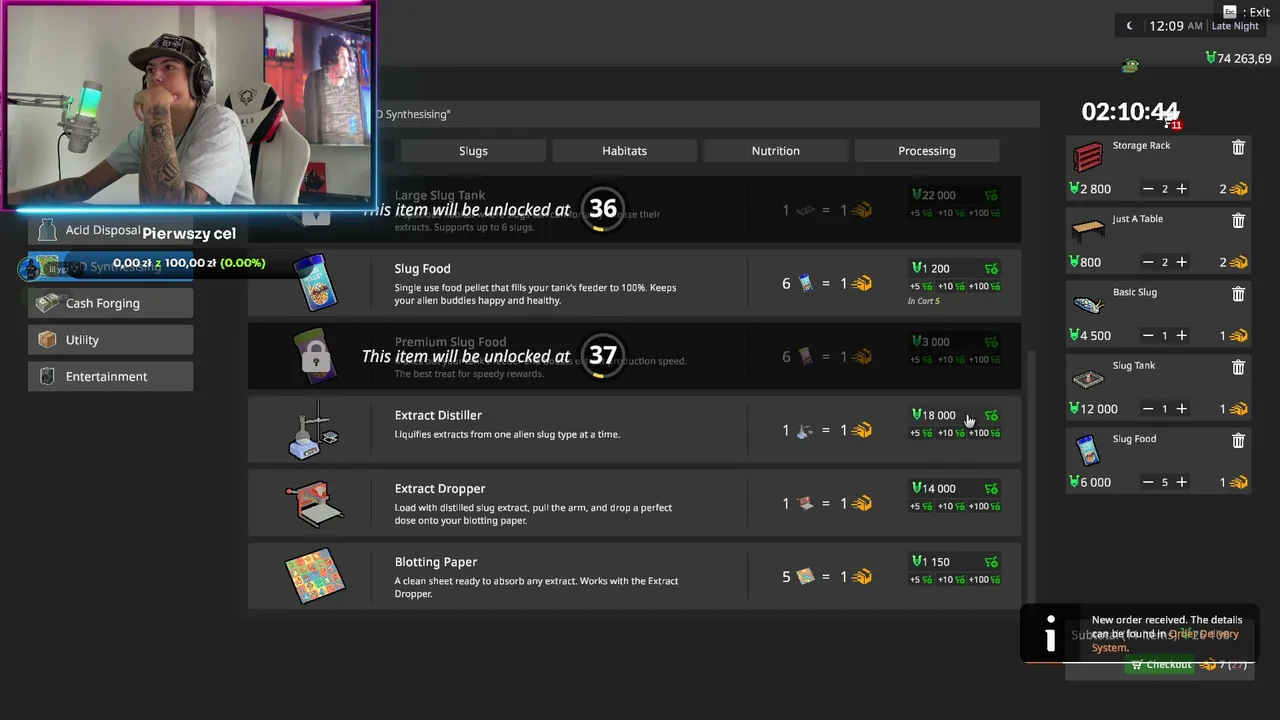
Task: Add +5 Extract Droppers to cart
Action: [x=920, y=506]
